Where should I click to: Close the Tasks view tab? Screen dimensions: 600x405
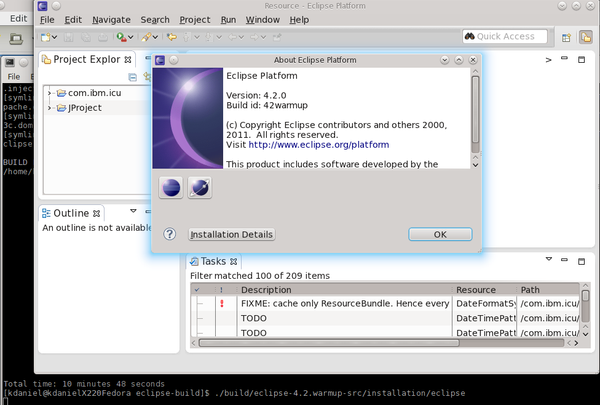pos(233,262)
